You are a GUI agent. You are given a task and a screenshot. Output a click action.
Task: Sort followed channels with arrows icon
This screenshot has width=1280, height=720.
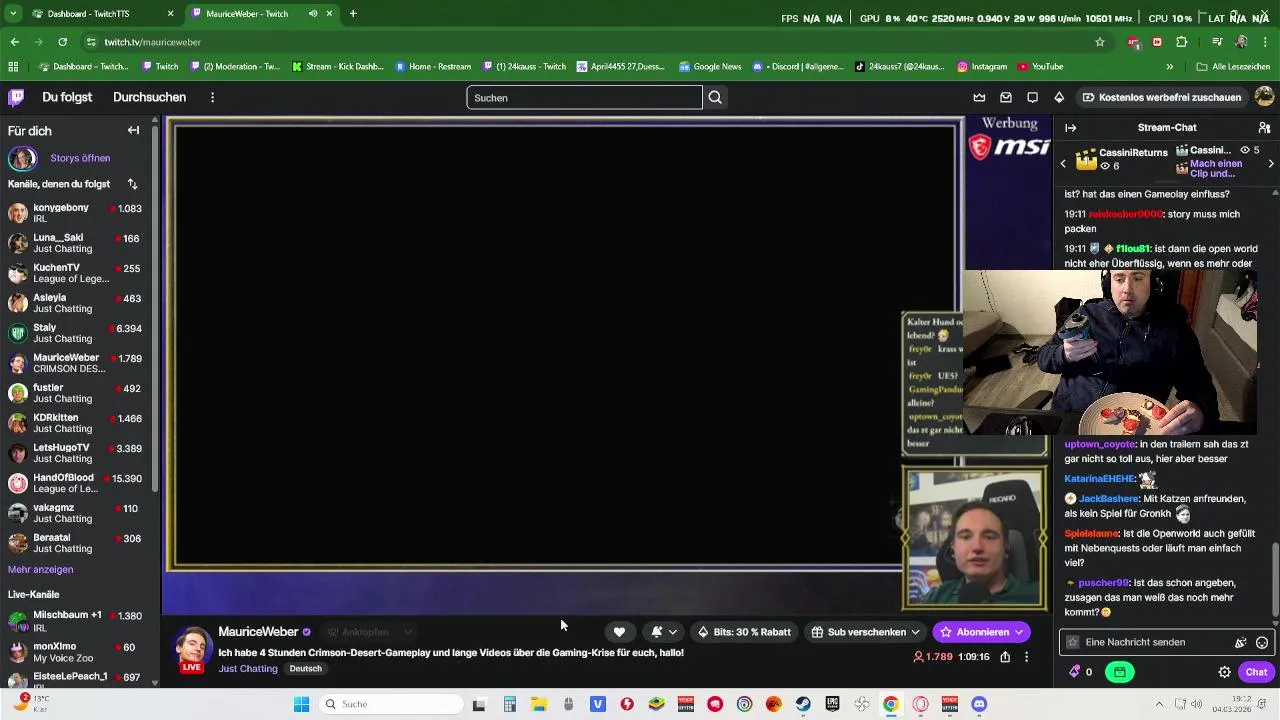(x=132, y=184)
